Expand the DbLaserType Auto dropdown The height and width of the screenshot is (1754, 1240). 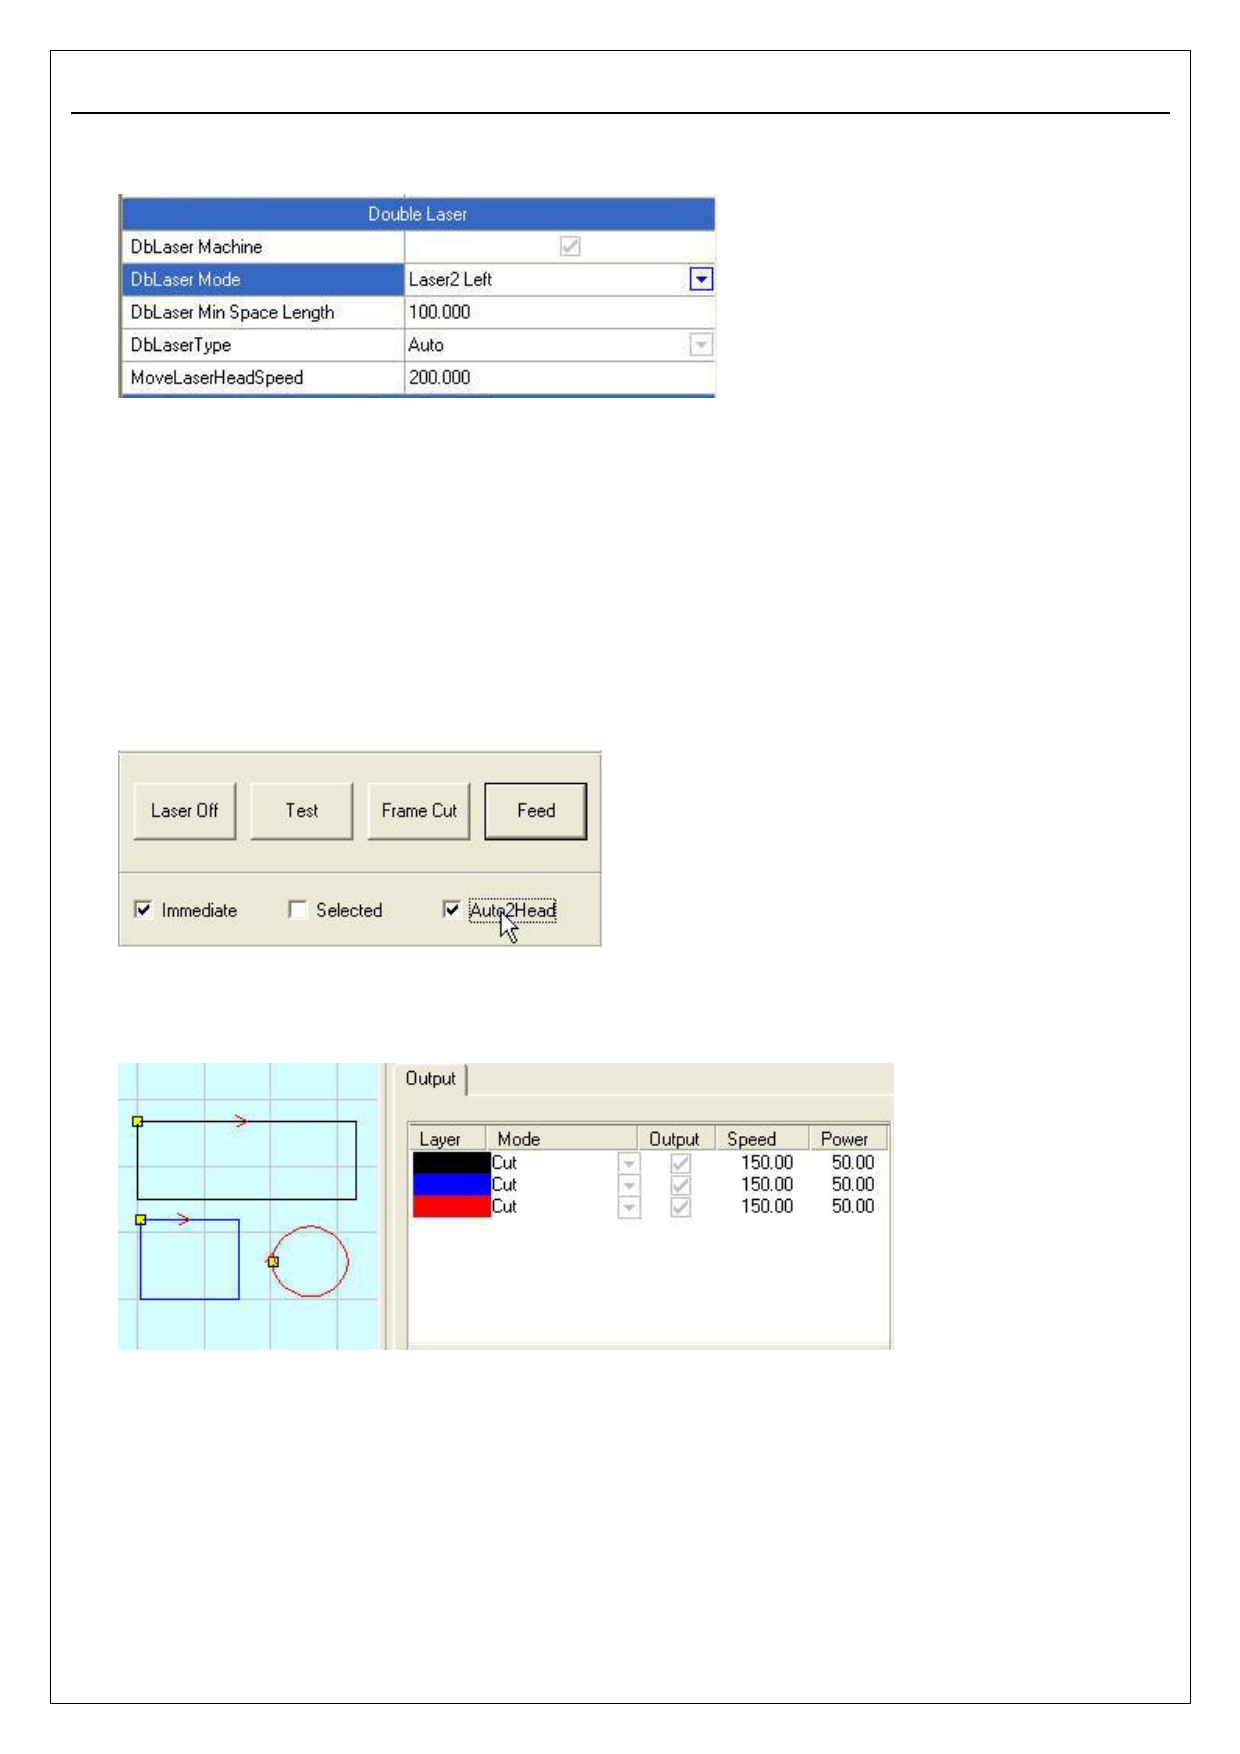point(701,345)
